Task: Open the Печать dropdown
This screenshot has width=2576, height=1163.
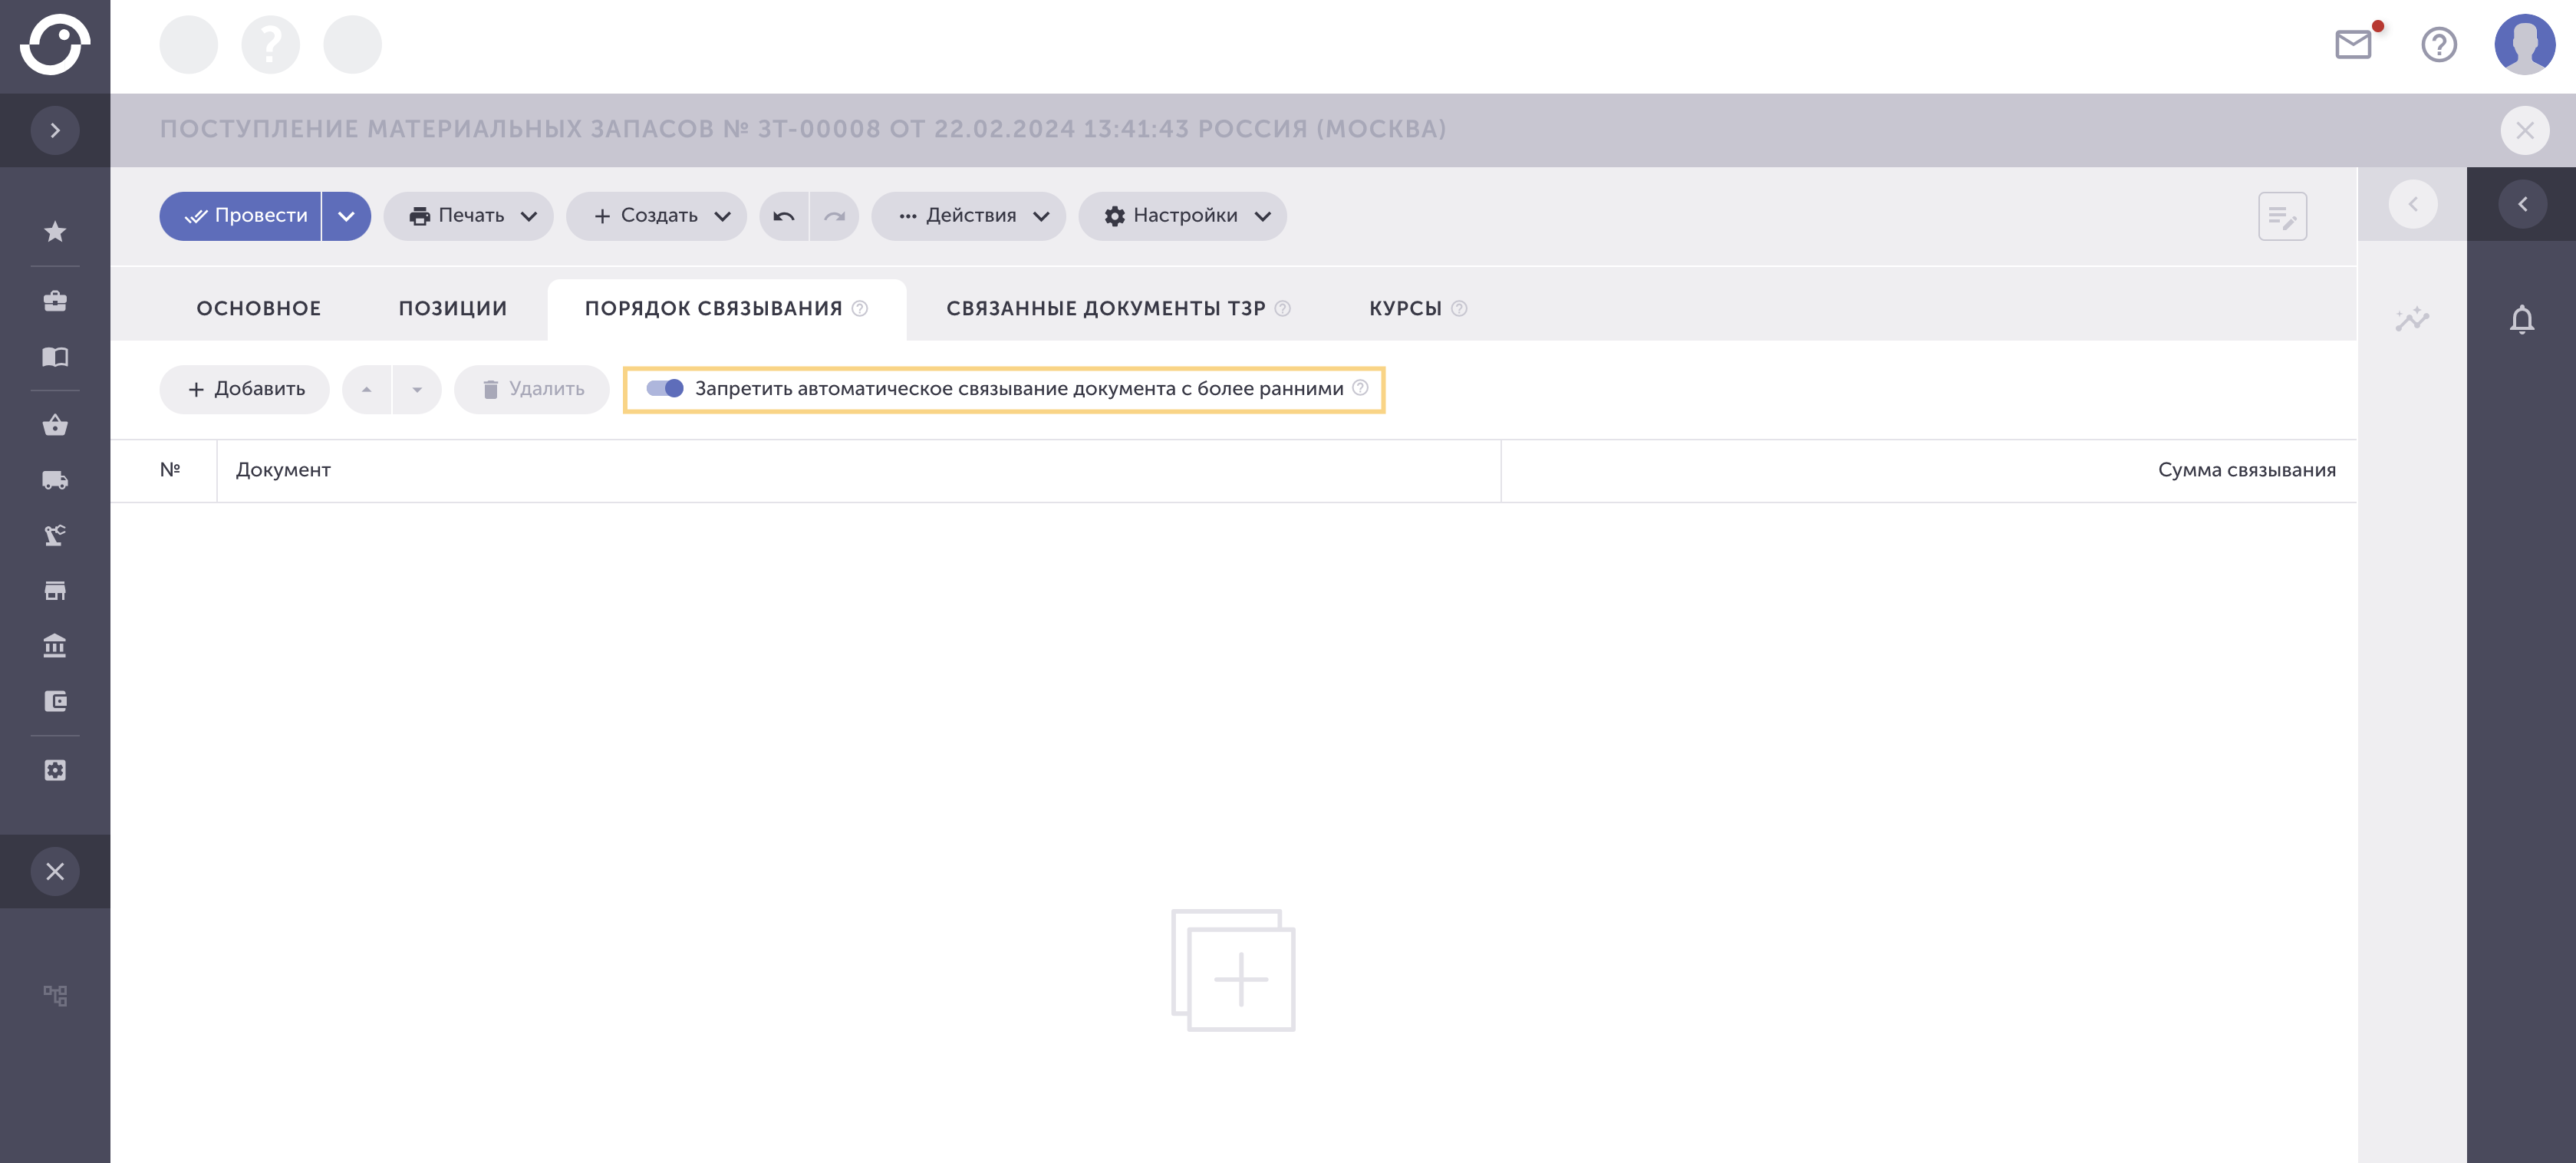Action: point(468,216)
